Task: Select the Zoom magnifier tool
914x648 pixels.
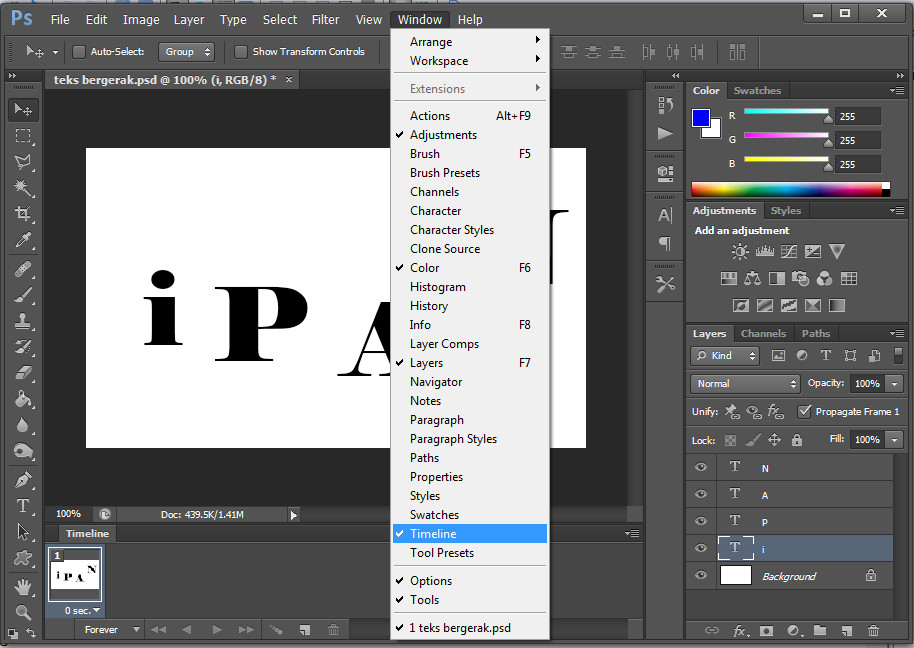Action: [x=23, y=612]
